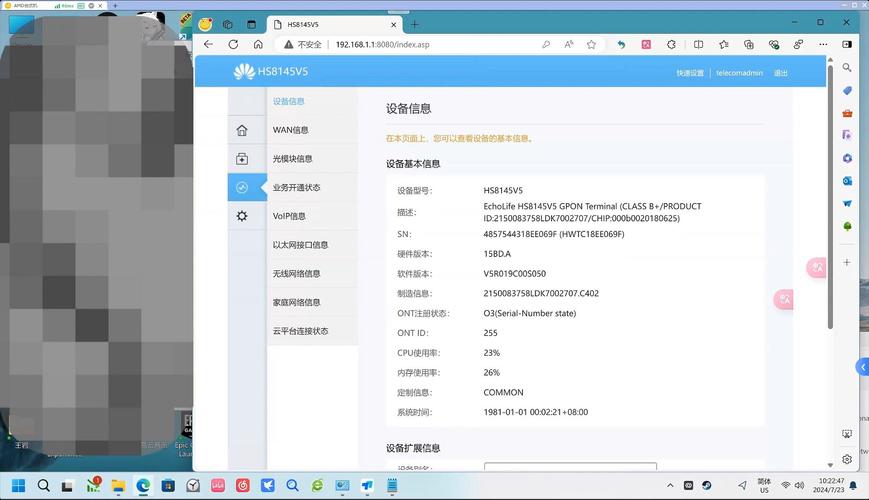Open the browser essentials heart icon
Image resolution: width=869 pixels, height=500 pixels.
click(x=774, y=44)
